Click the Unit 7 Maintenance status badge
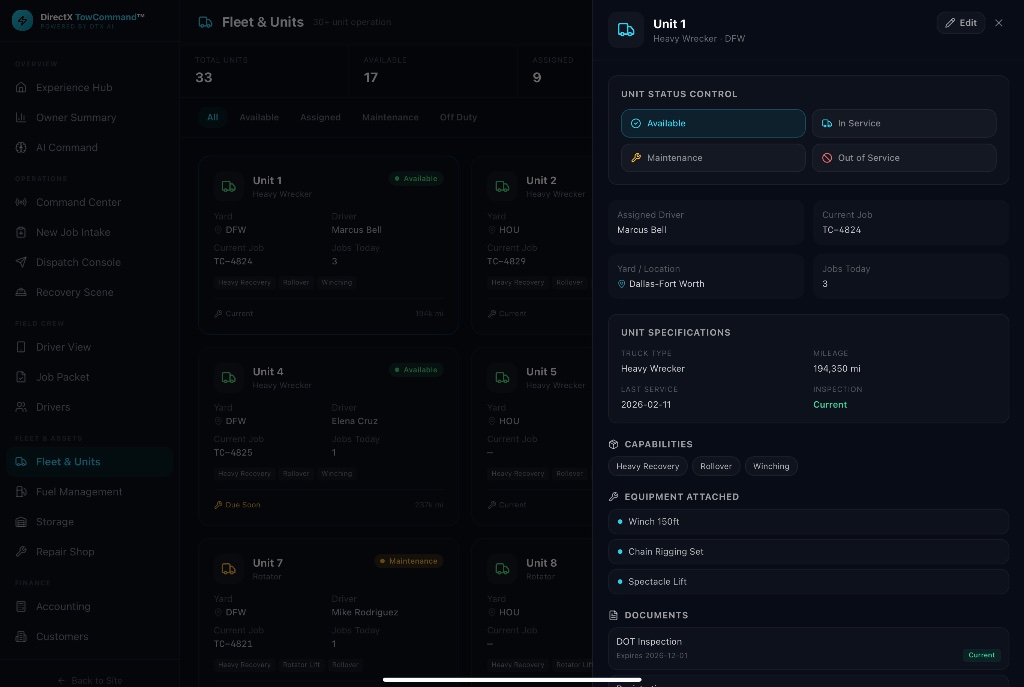This screenshot has height=687, width=1024. pos(409,562)
